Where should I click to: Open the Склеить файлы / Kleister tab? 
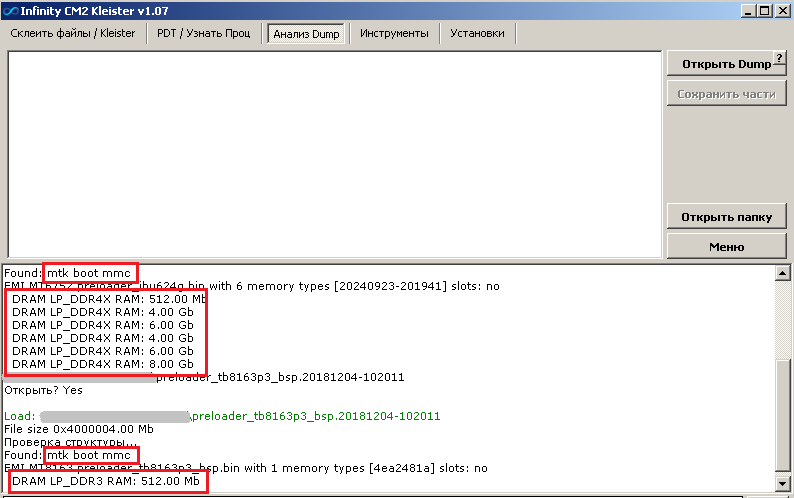pyautogui.click(x=73, y=33)
